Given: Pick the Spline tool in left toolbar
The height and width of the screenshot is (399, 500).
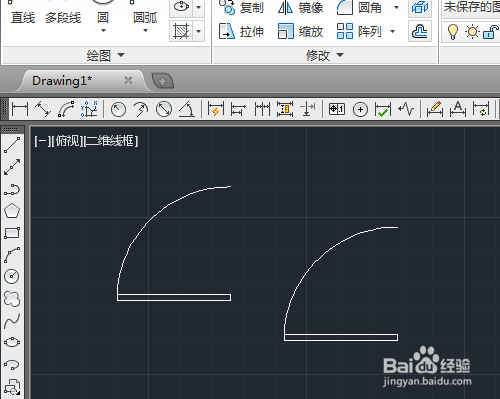Looking at the screenshot, I should point(12,321).
